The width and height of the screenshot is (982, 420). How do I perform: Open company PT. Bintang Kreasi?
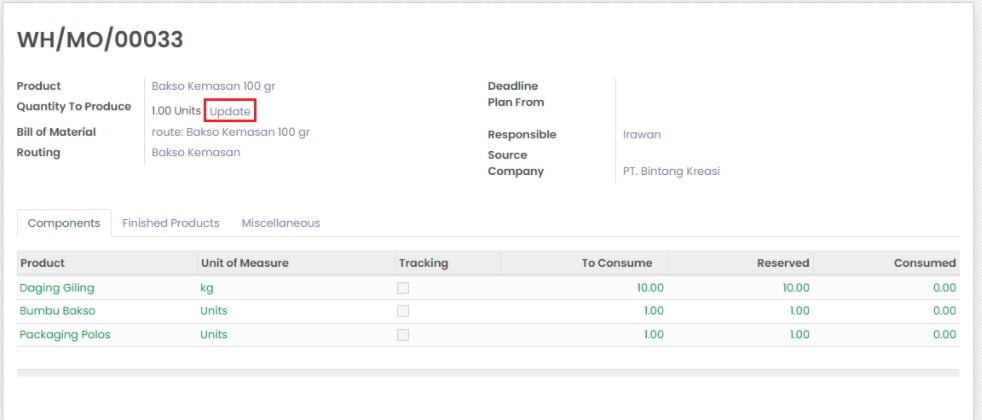pos(671,171)
